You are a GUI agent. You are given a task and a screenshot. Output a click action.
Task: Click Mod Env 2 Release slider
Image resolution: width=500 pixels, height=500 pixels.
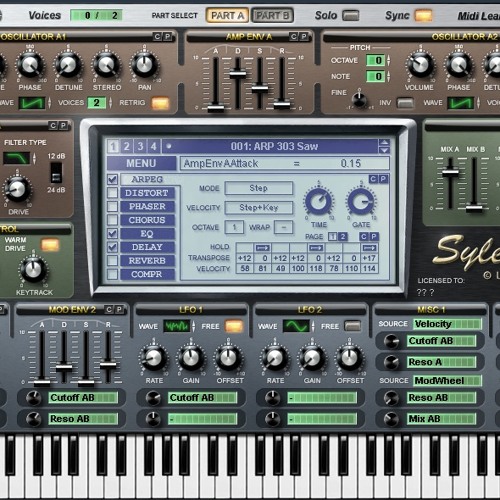108,364
